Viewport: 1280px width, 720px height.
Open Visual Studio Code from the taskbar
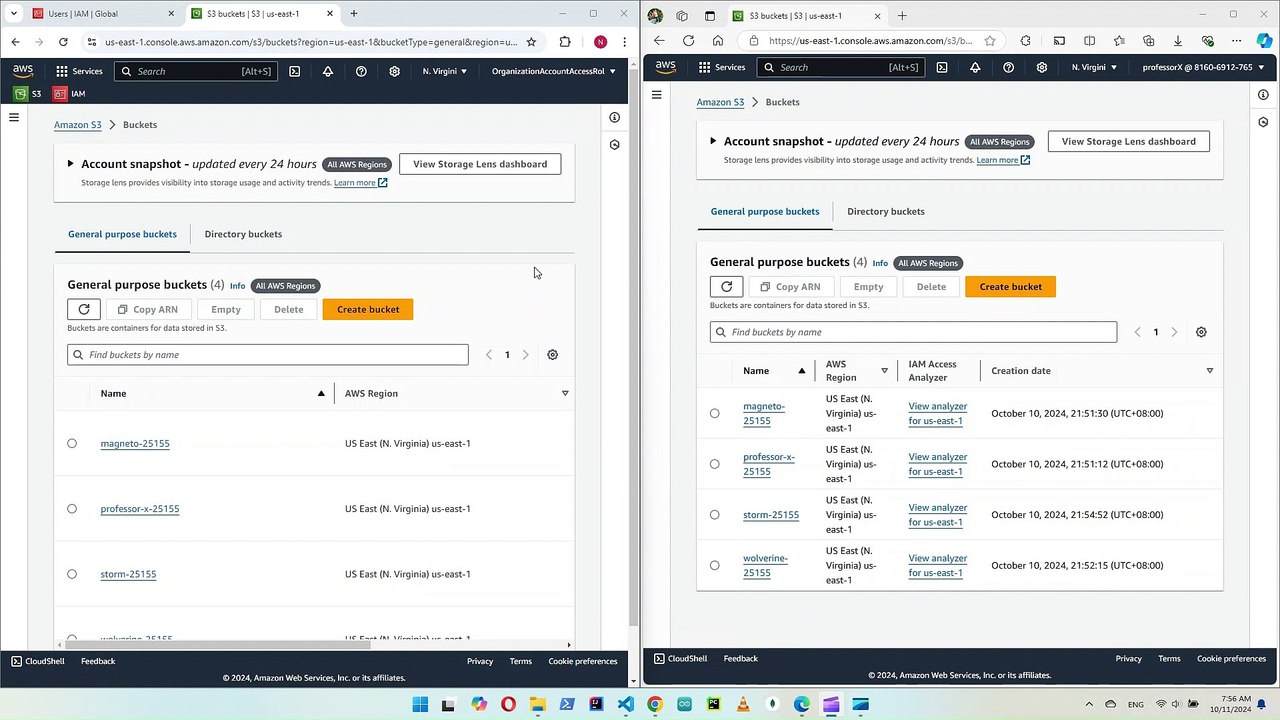[625, 705]
